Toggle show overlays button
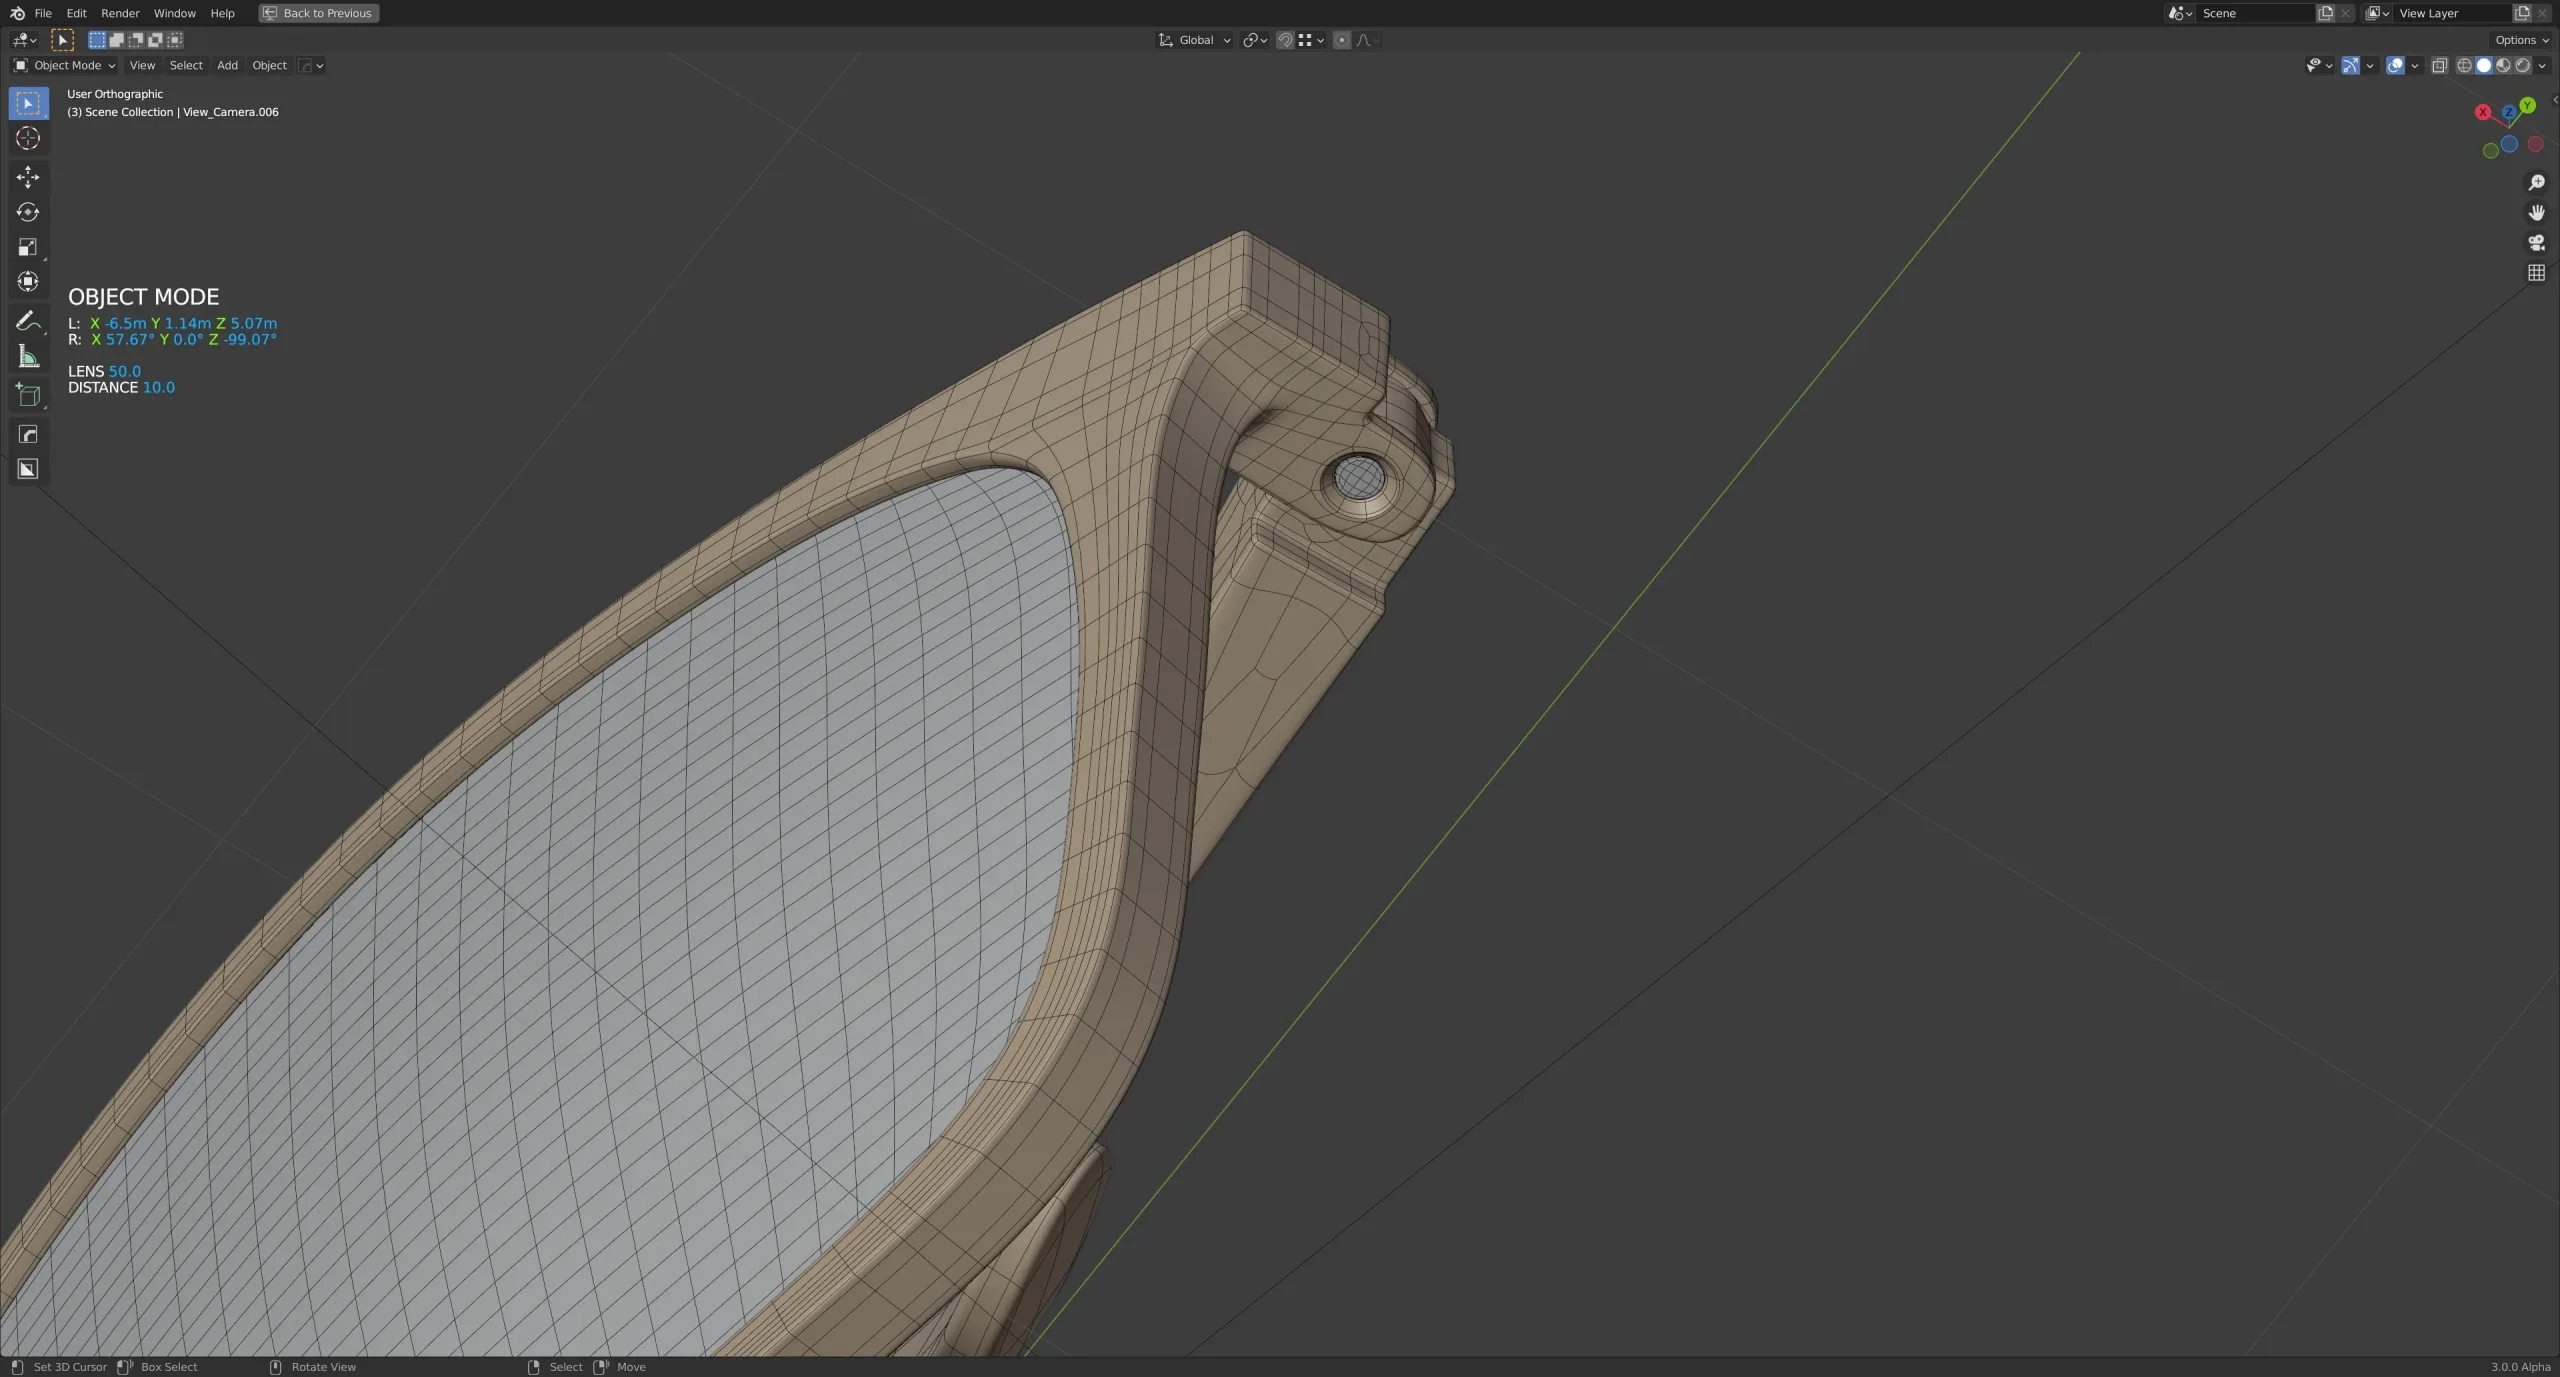 pos(2396,66)
